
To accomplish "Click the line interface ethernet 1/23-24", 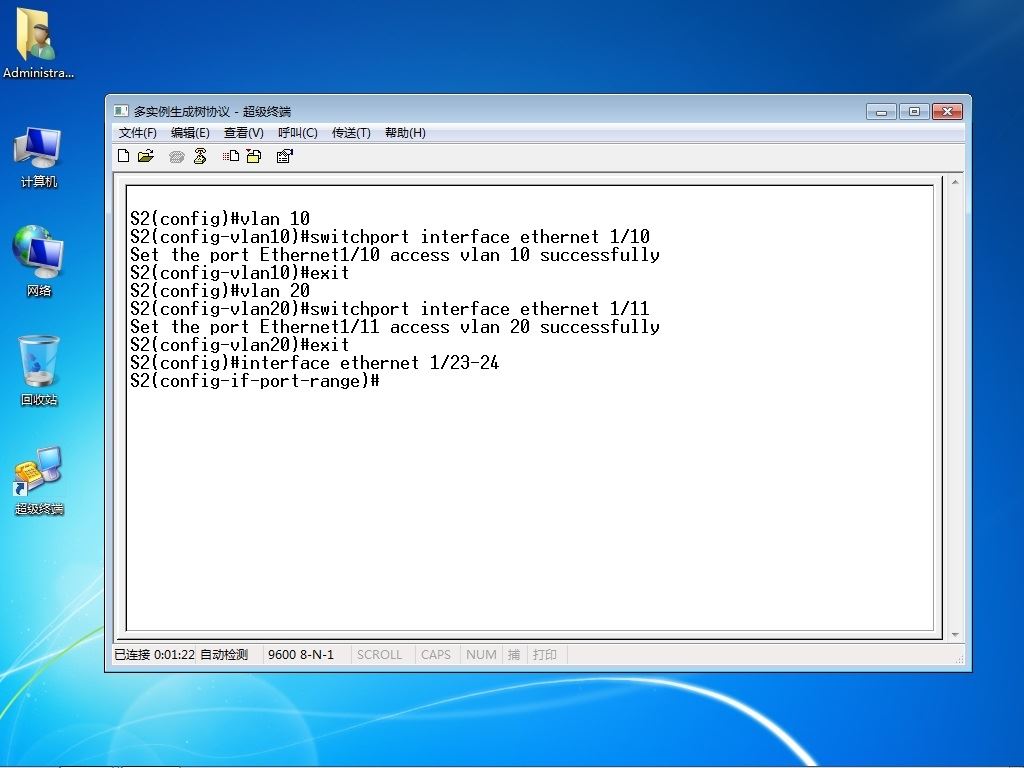I will [x=370, y=362].
